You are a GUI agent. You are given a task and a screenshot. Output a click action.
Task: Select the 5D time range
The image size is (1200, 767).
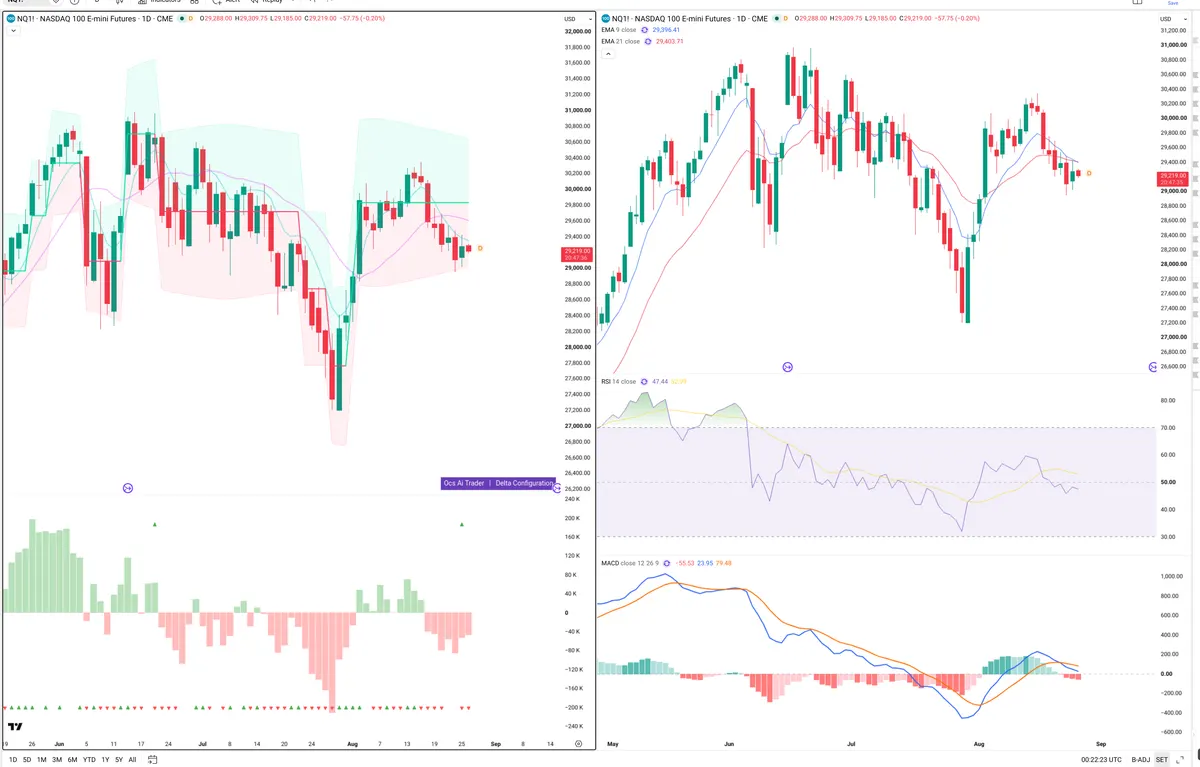[27, 759]
